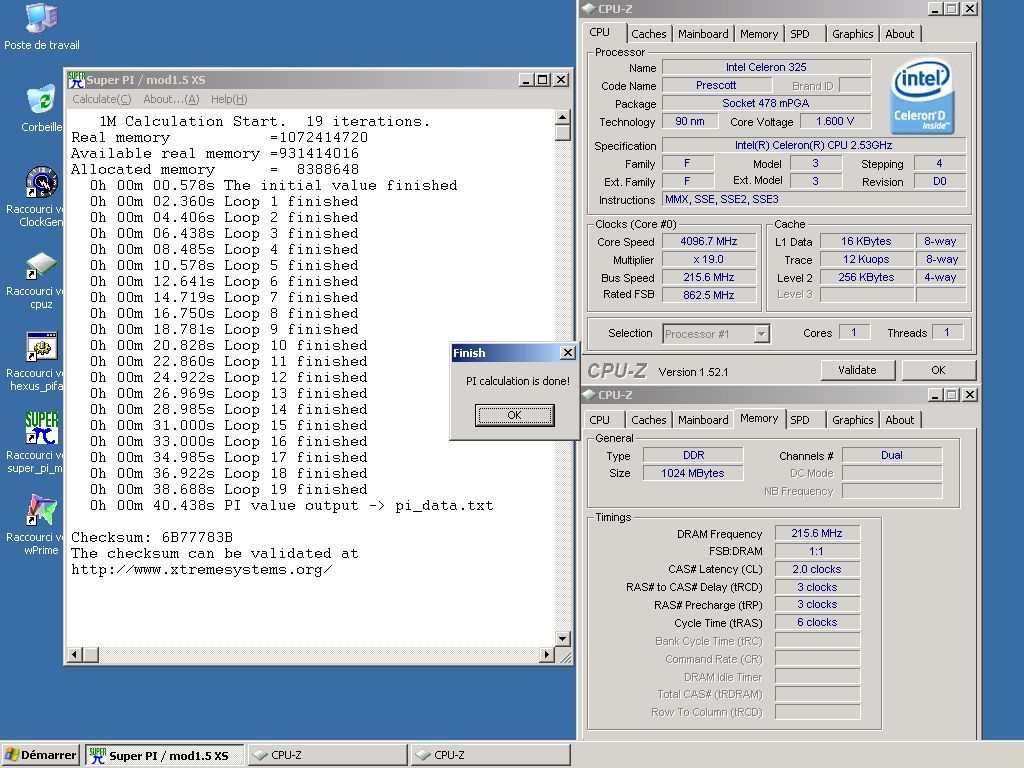1024x768 pixels.
Task: Open Help menu in Super PI
Action: point(229,99)
